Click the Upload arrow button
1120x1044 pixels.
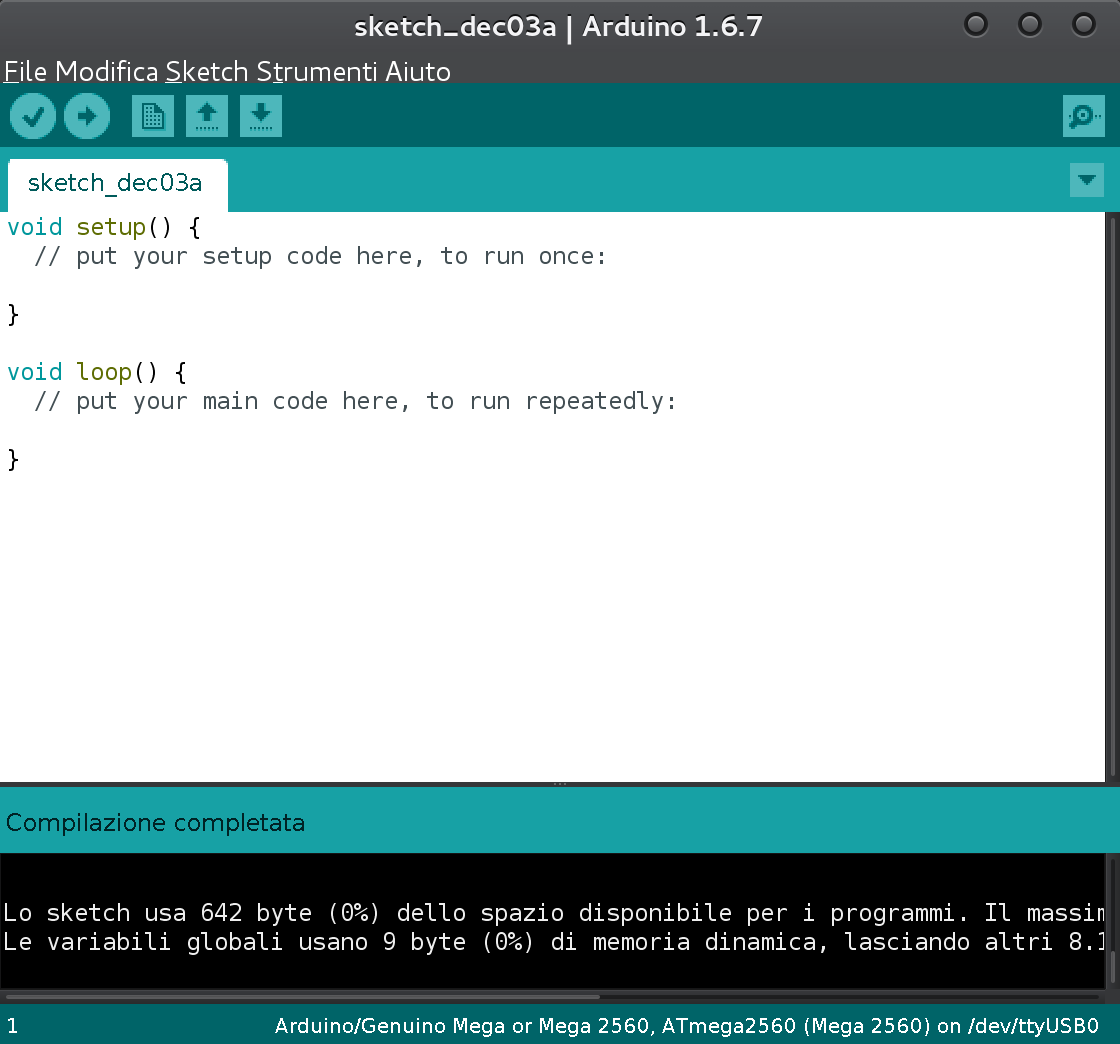(87, 116)
